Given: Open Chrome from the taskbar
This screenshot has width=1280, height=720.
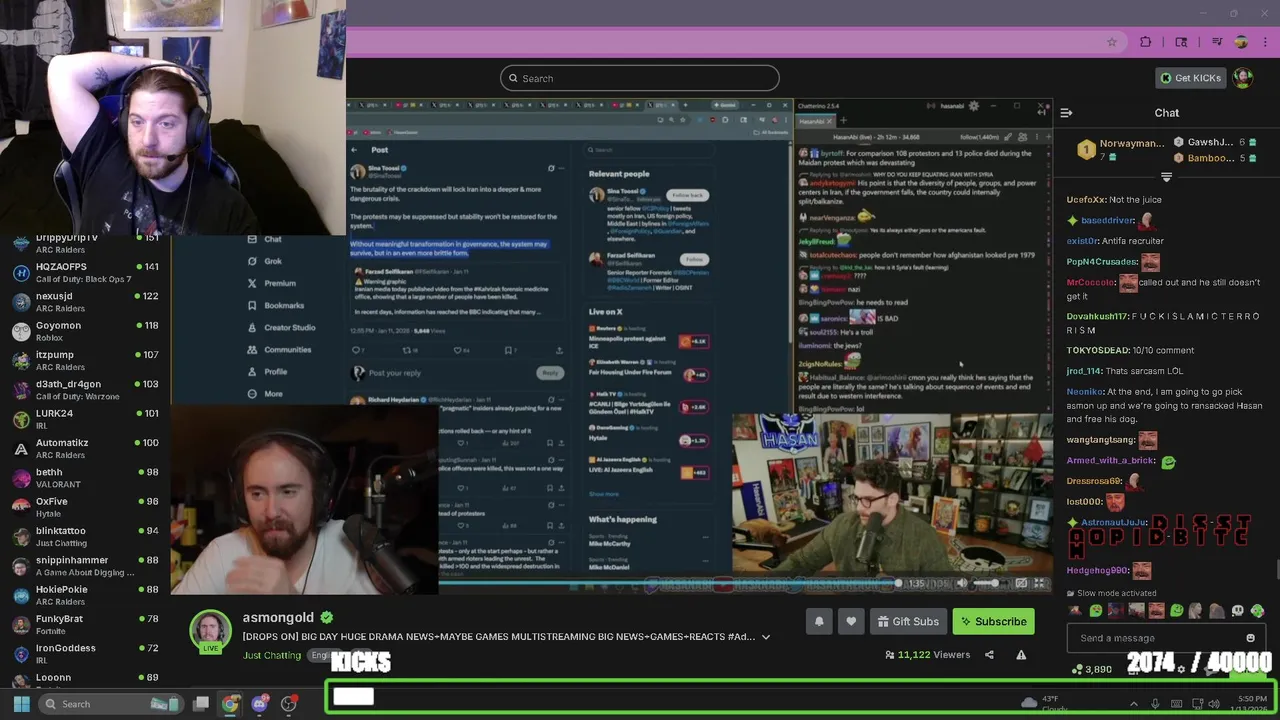Looking at the screenshot, I should (231, 704).
